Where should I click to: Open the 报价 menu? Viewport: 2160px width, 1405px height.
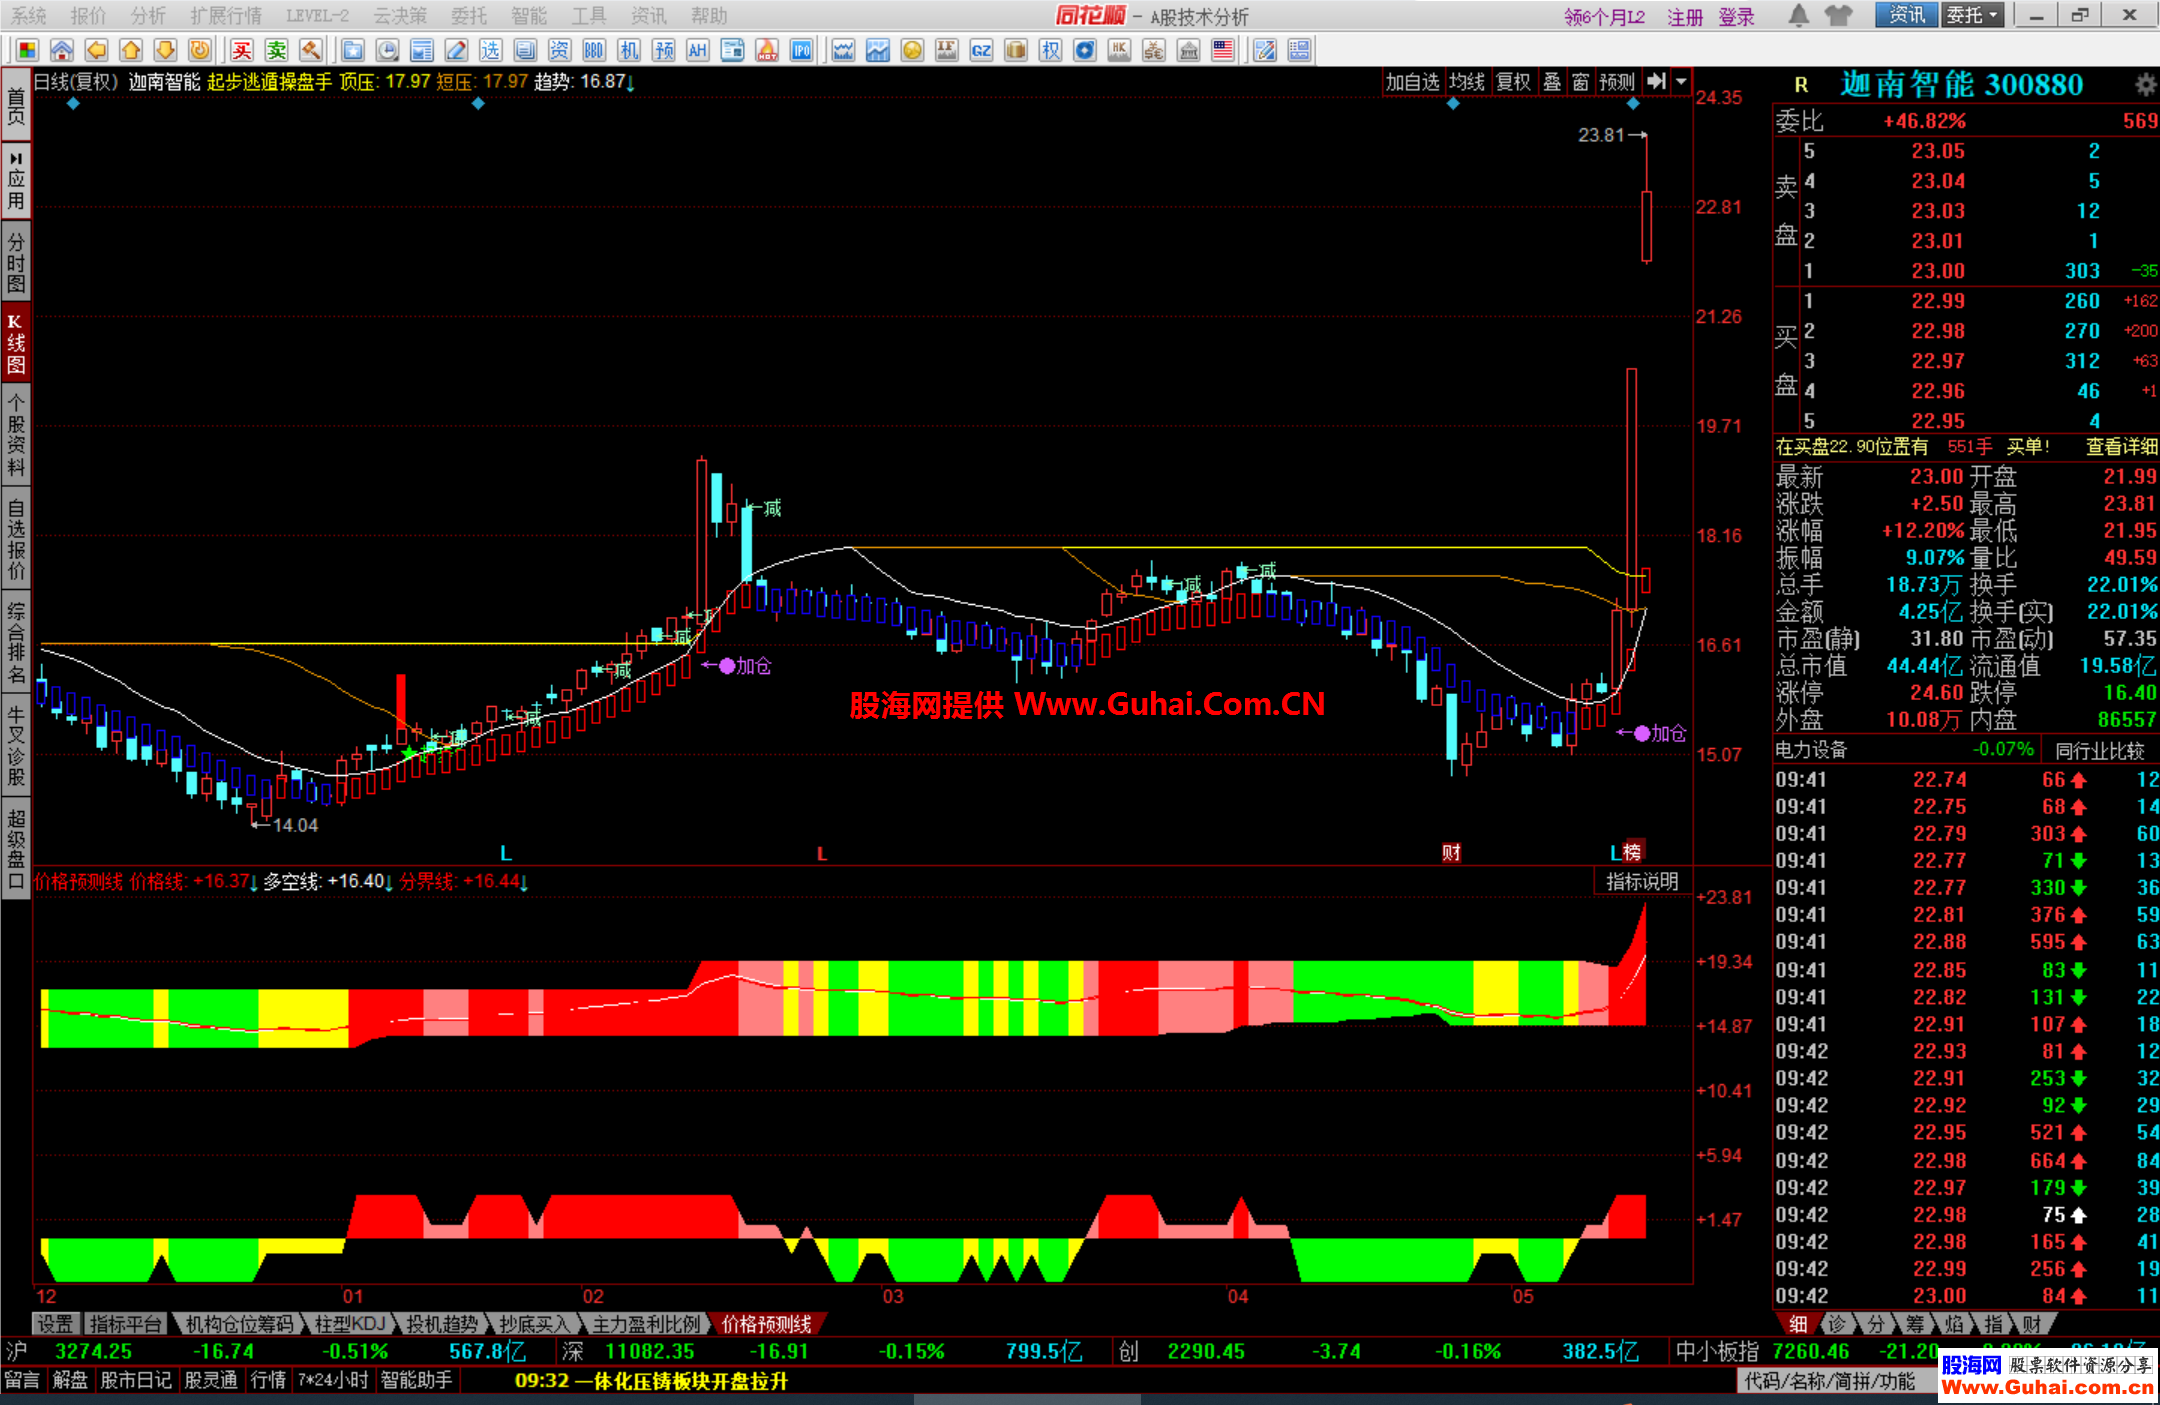pyautogui.click(x=88, y=16)
